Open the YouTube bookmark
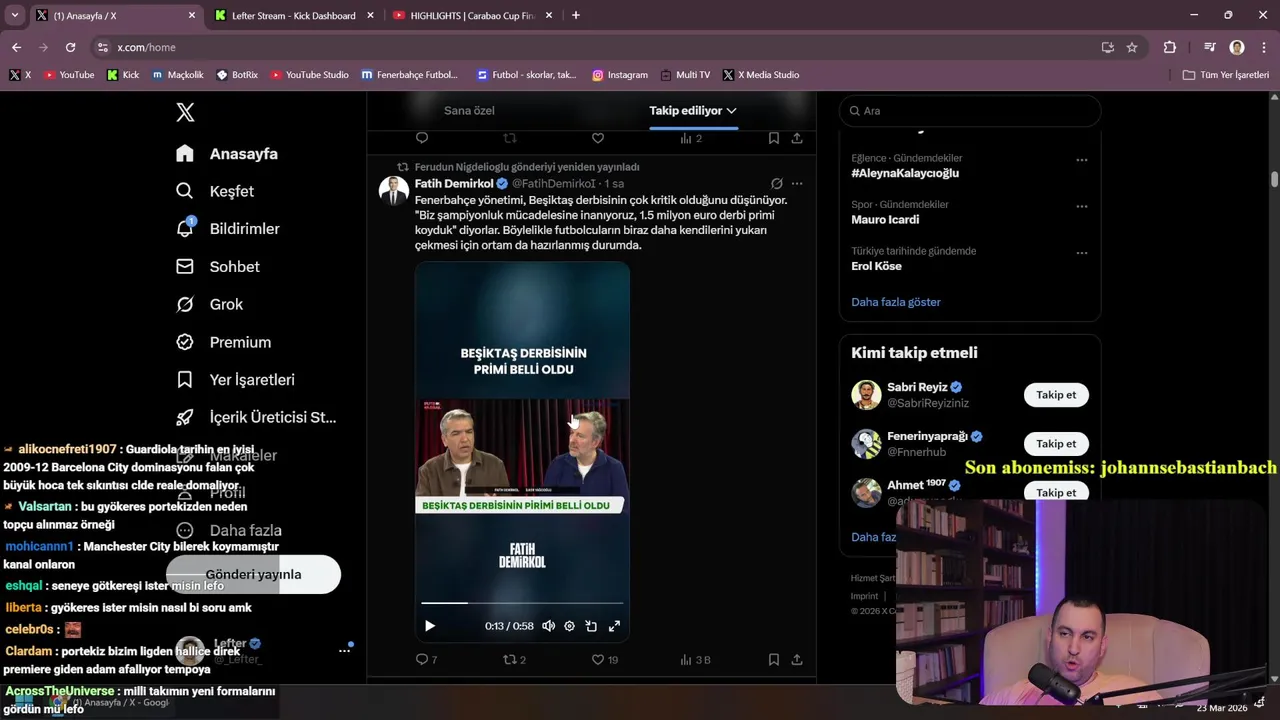Screen dimensions: 1280x720 [69, 75]
